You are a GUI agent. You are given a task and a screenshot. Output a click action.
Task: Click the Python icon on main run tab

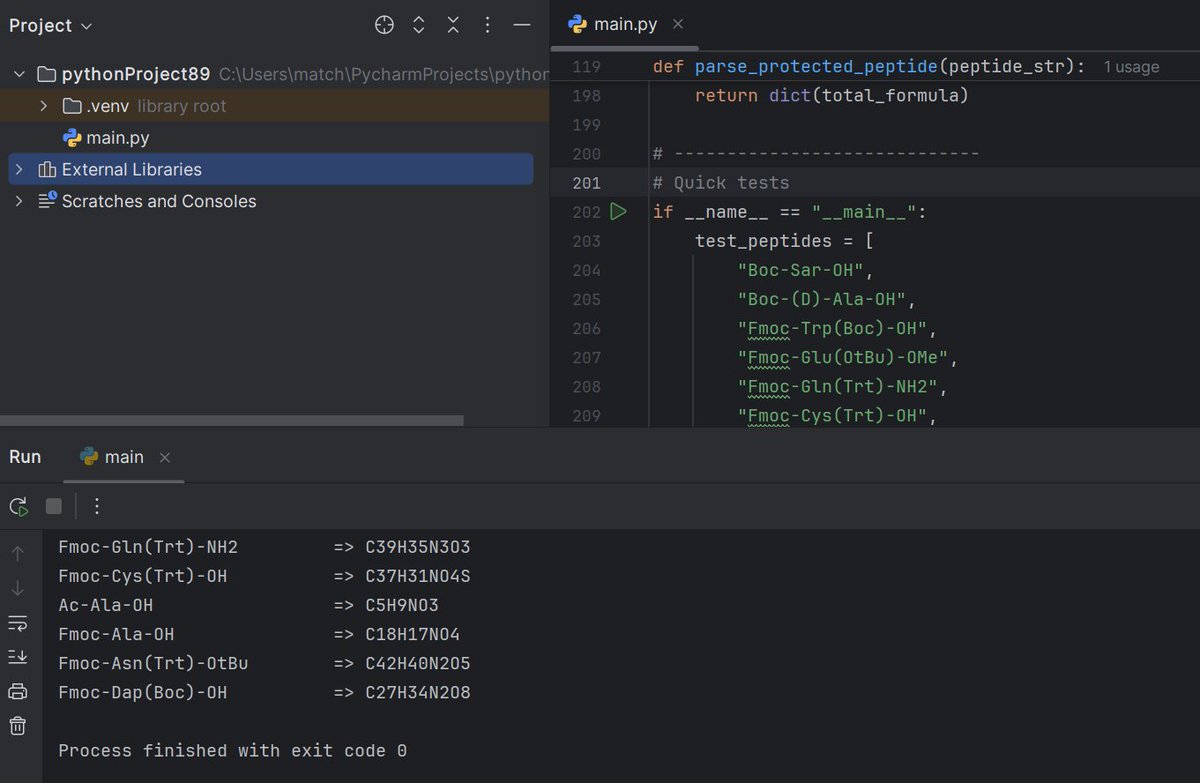[89, 457]
